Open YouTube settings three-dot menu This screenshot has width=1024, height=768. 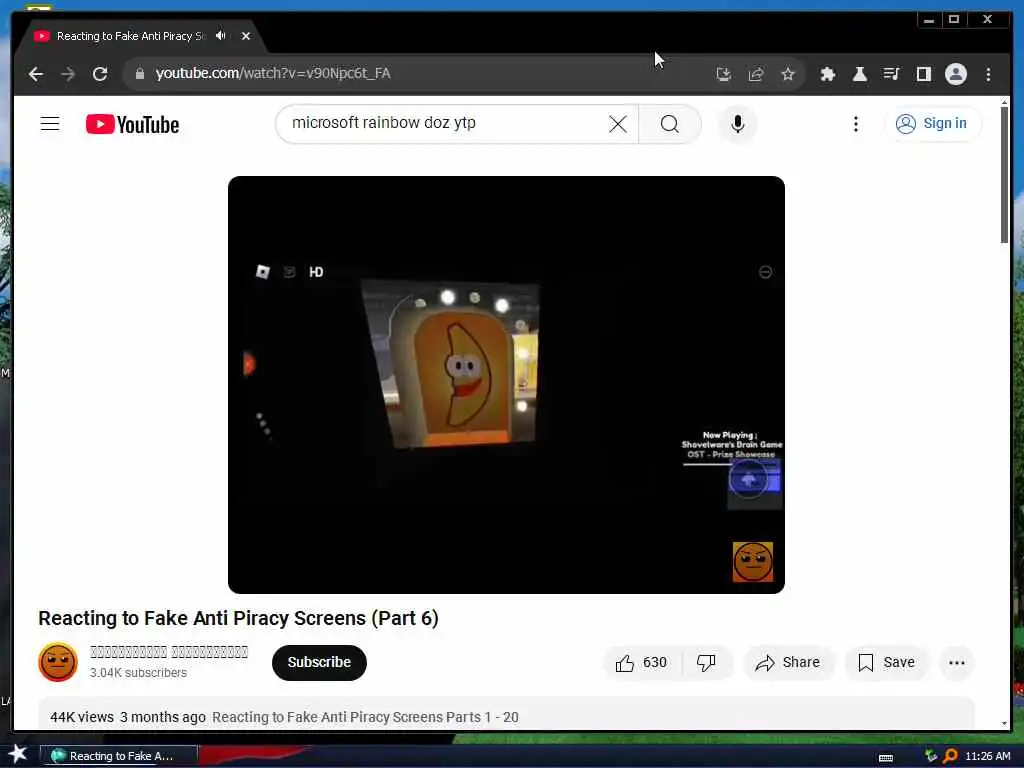(856, 124)
